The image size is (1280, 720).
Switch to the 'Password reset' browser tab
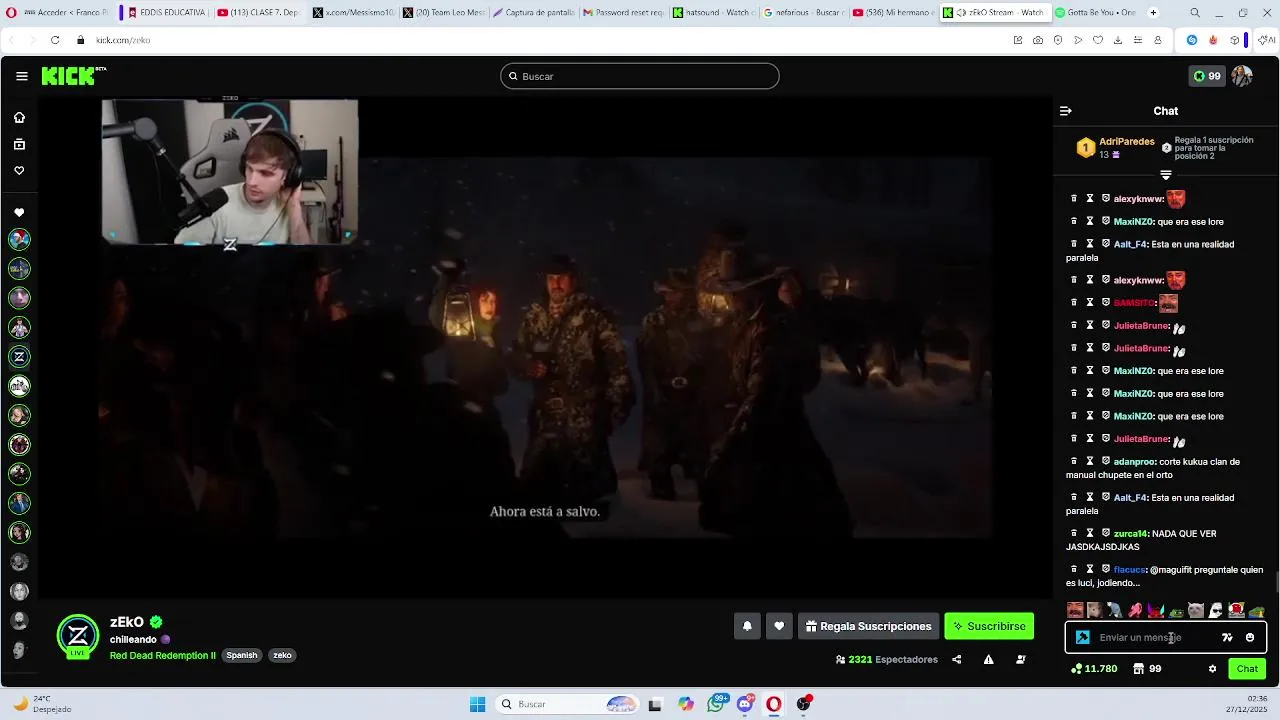click(623, 13)
